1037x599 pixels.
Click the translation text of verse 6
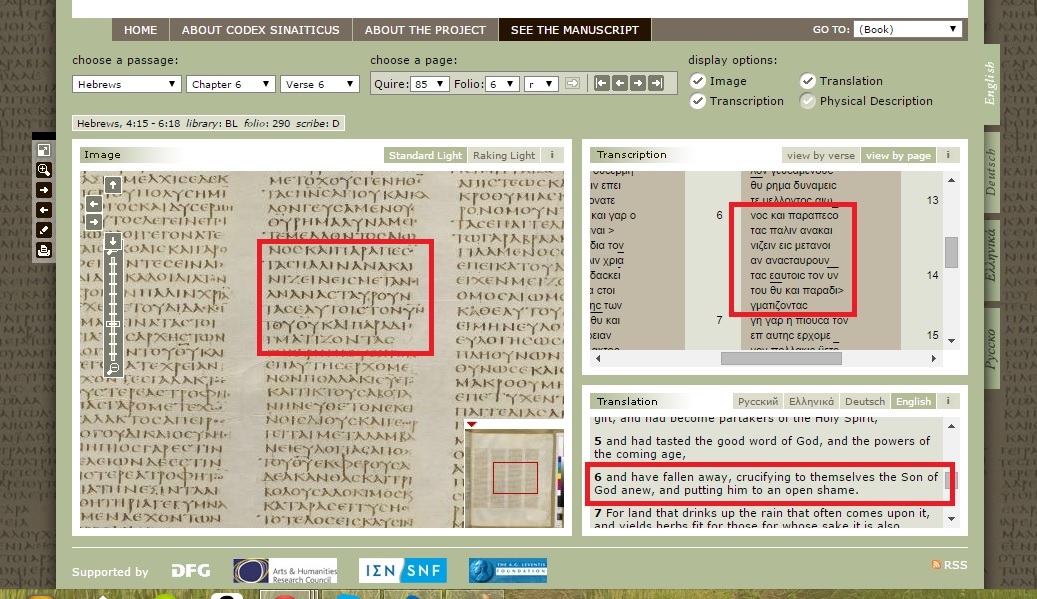[x=766, y=483]
